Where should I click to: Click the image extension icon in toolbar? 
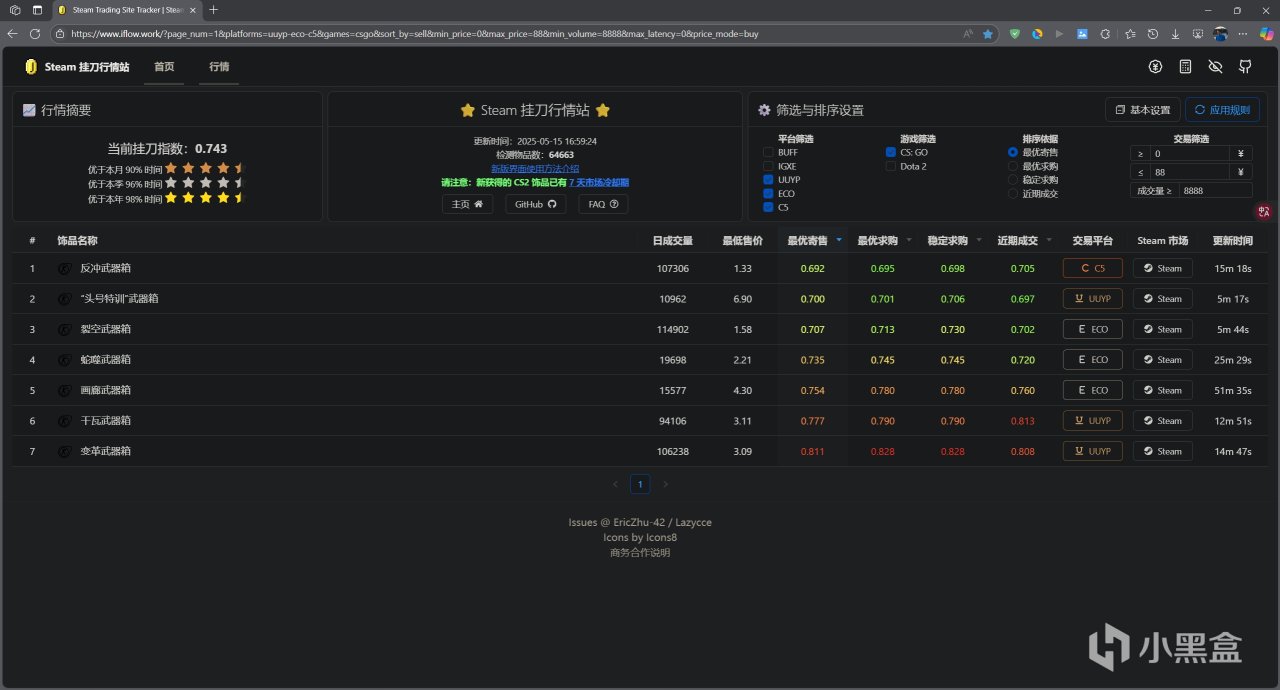pyautogui.click(x=1082, y=33)
